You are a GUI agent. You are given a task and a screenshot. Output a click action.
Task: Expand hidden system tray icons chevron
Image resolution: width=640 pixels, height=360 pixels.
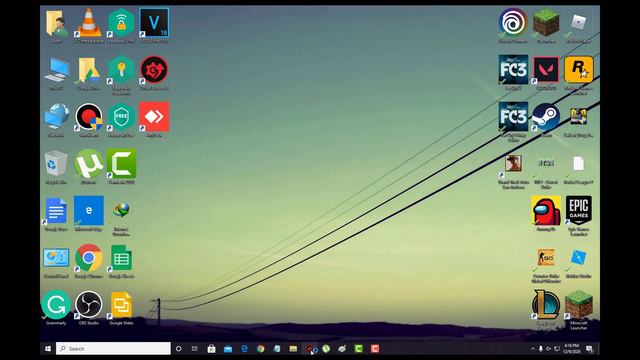pyautogui.click(x=532, y=349)
